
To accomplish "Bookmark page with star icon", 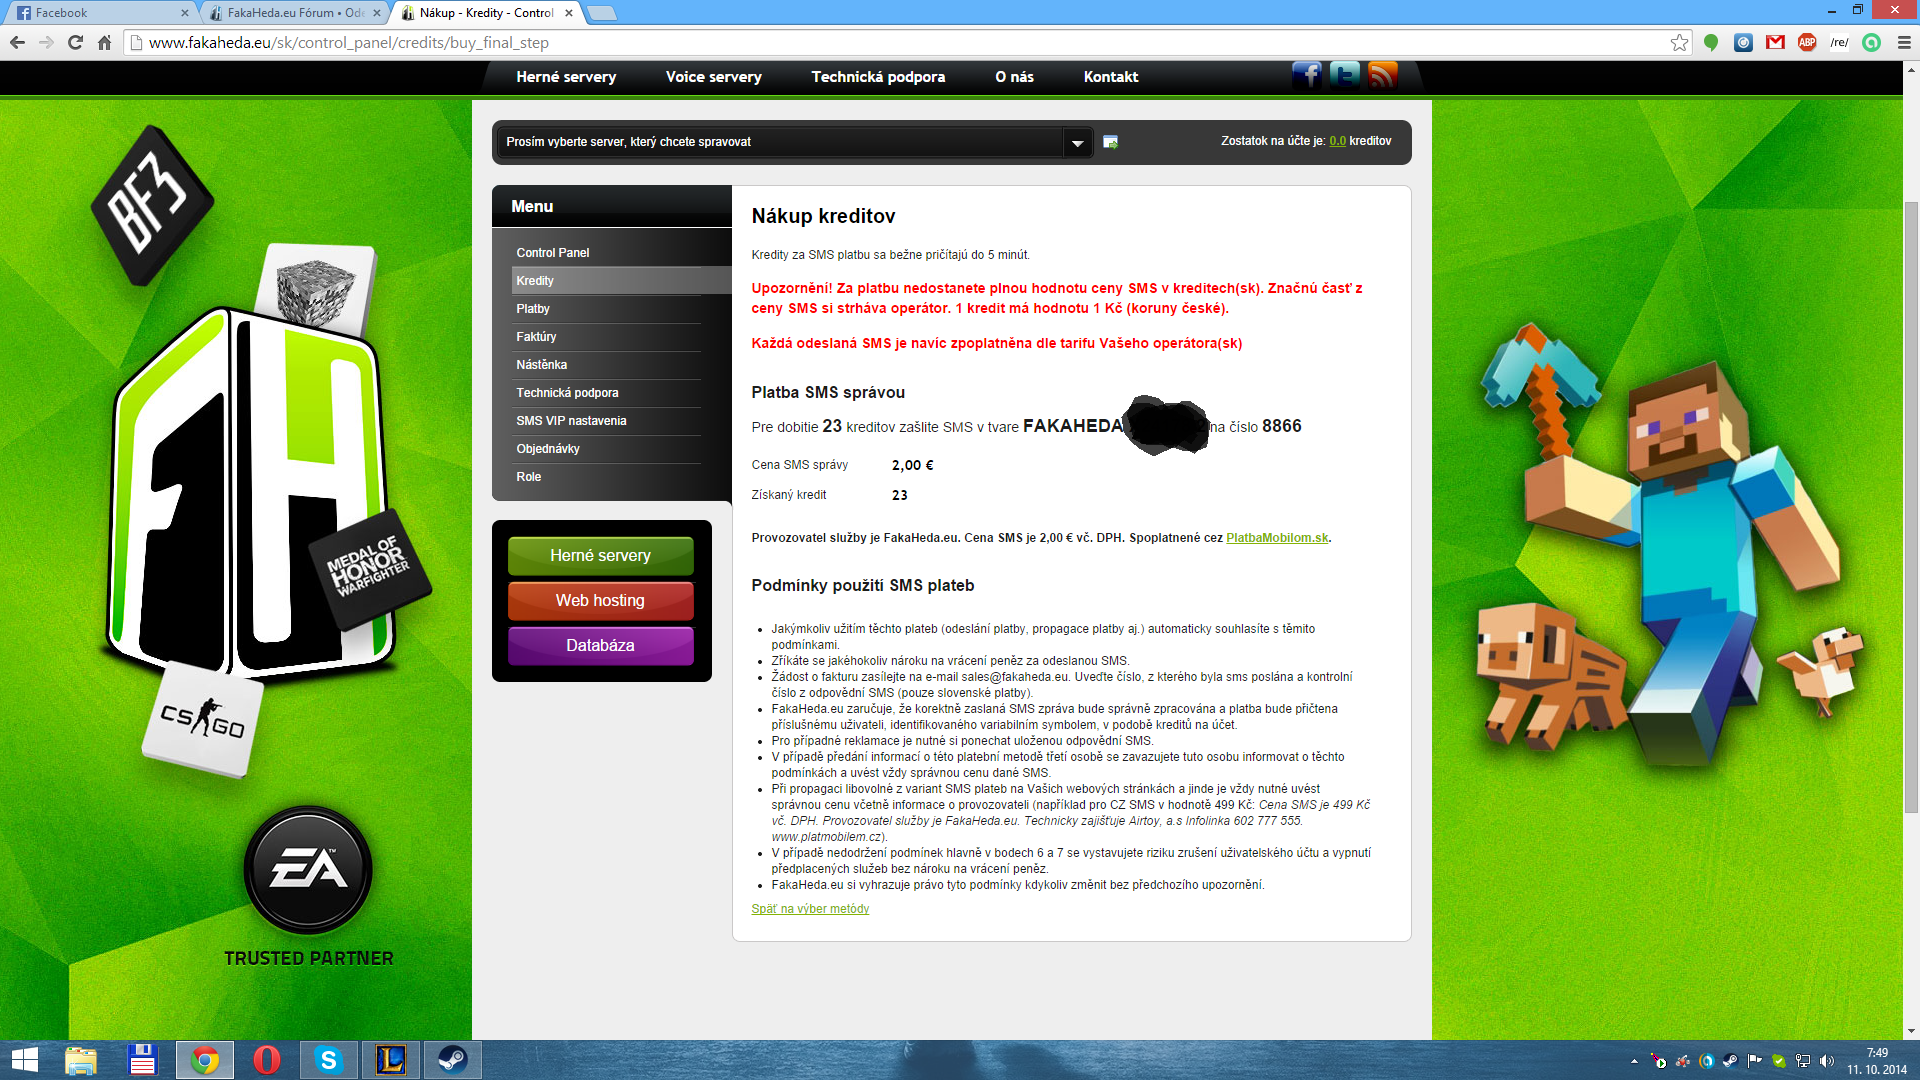I will (1679, 42).
